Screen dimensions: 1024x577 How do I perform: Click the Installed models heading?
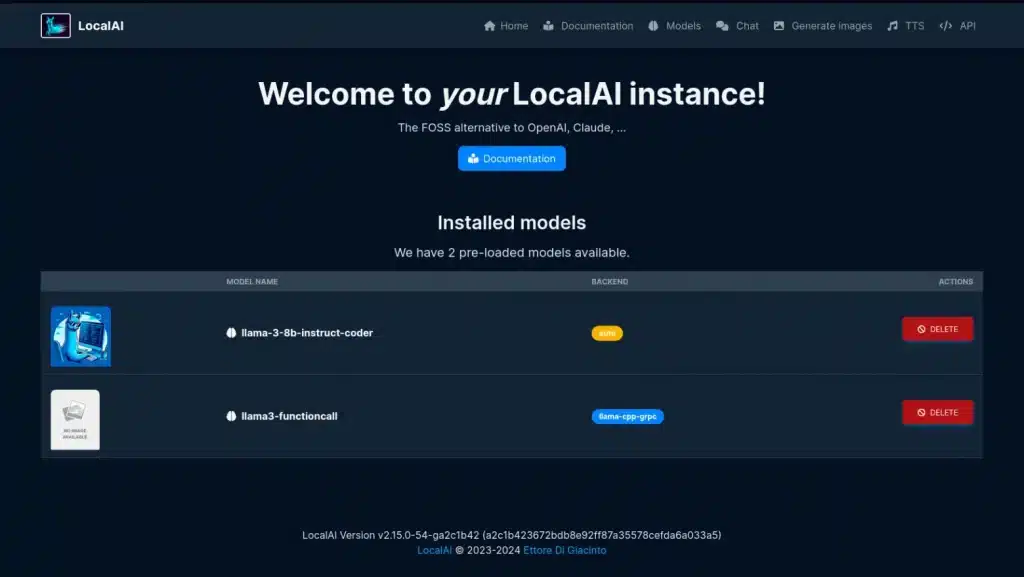click(x=511, y=223)
